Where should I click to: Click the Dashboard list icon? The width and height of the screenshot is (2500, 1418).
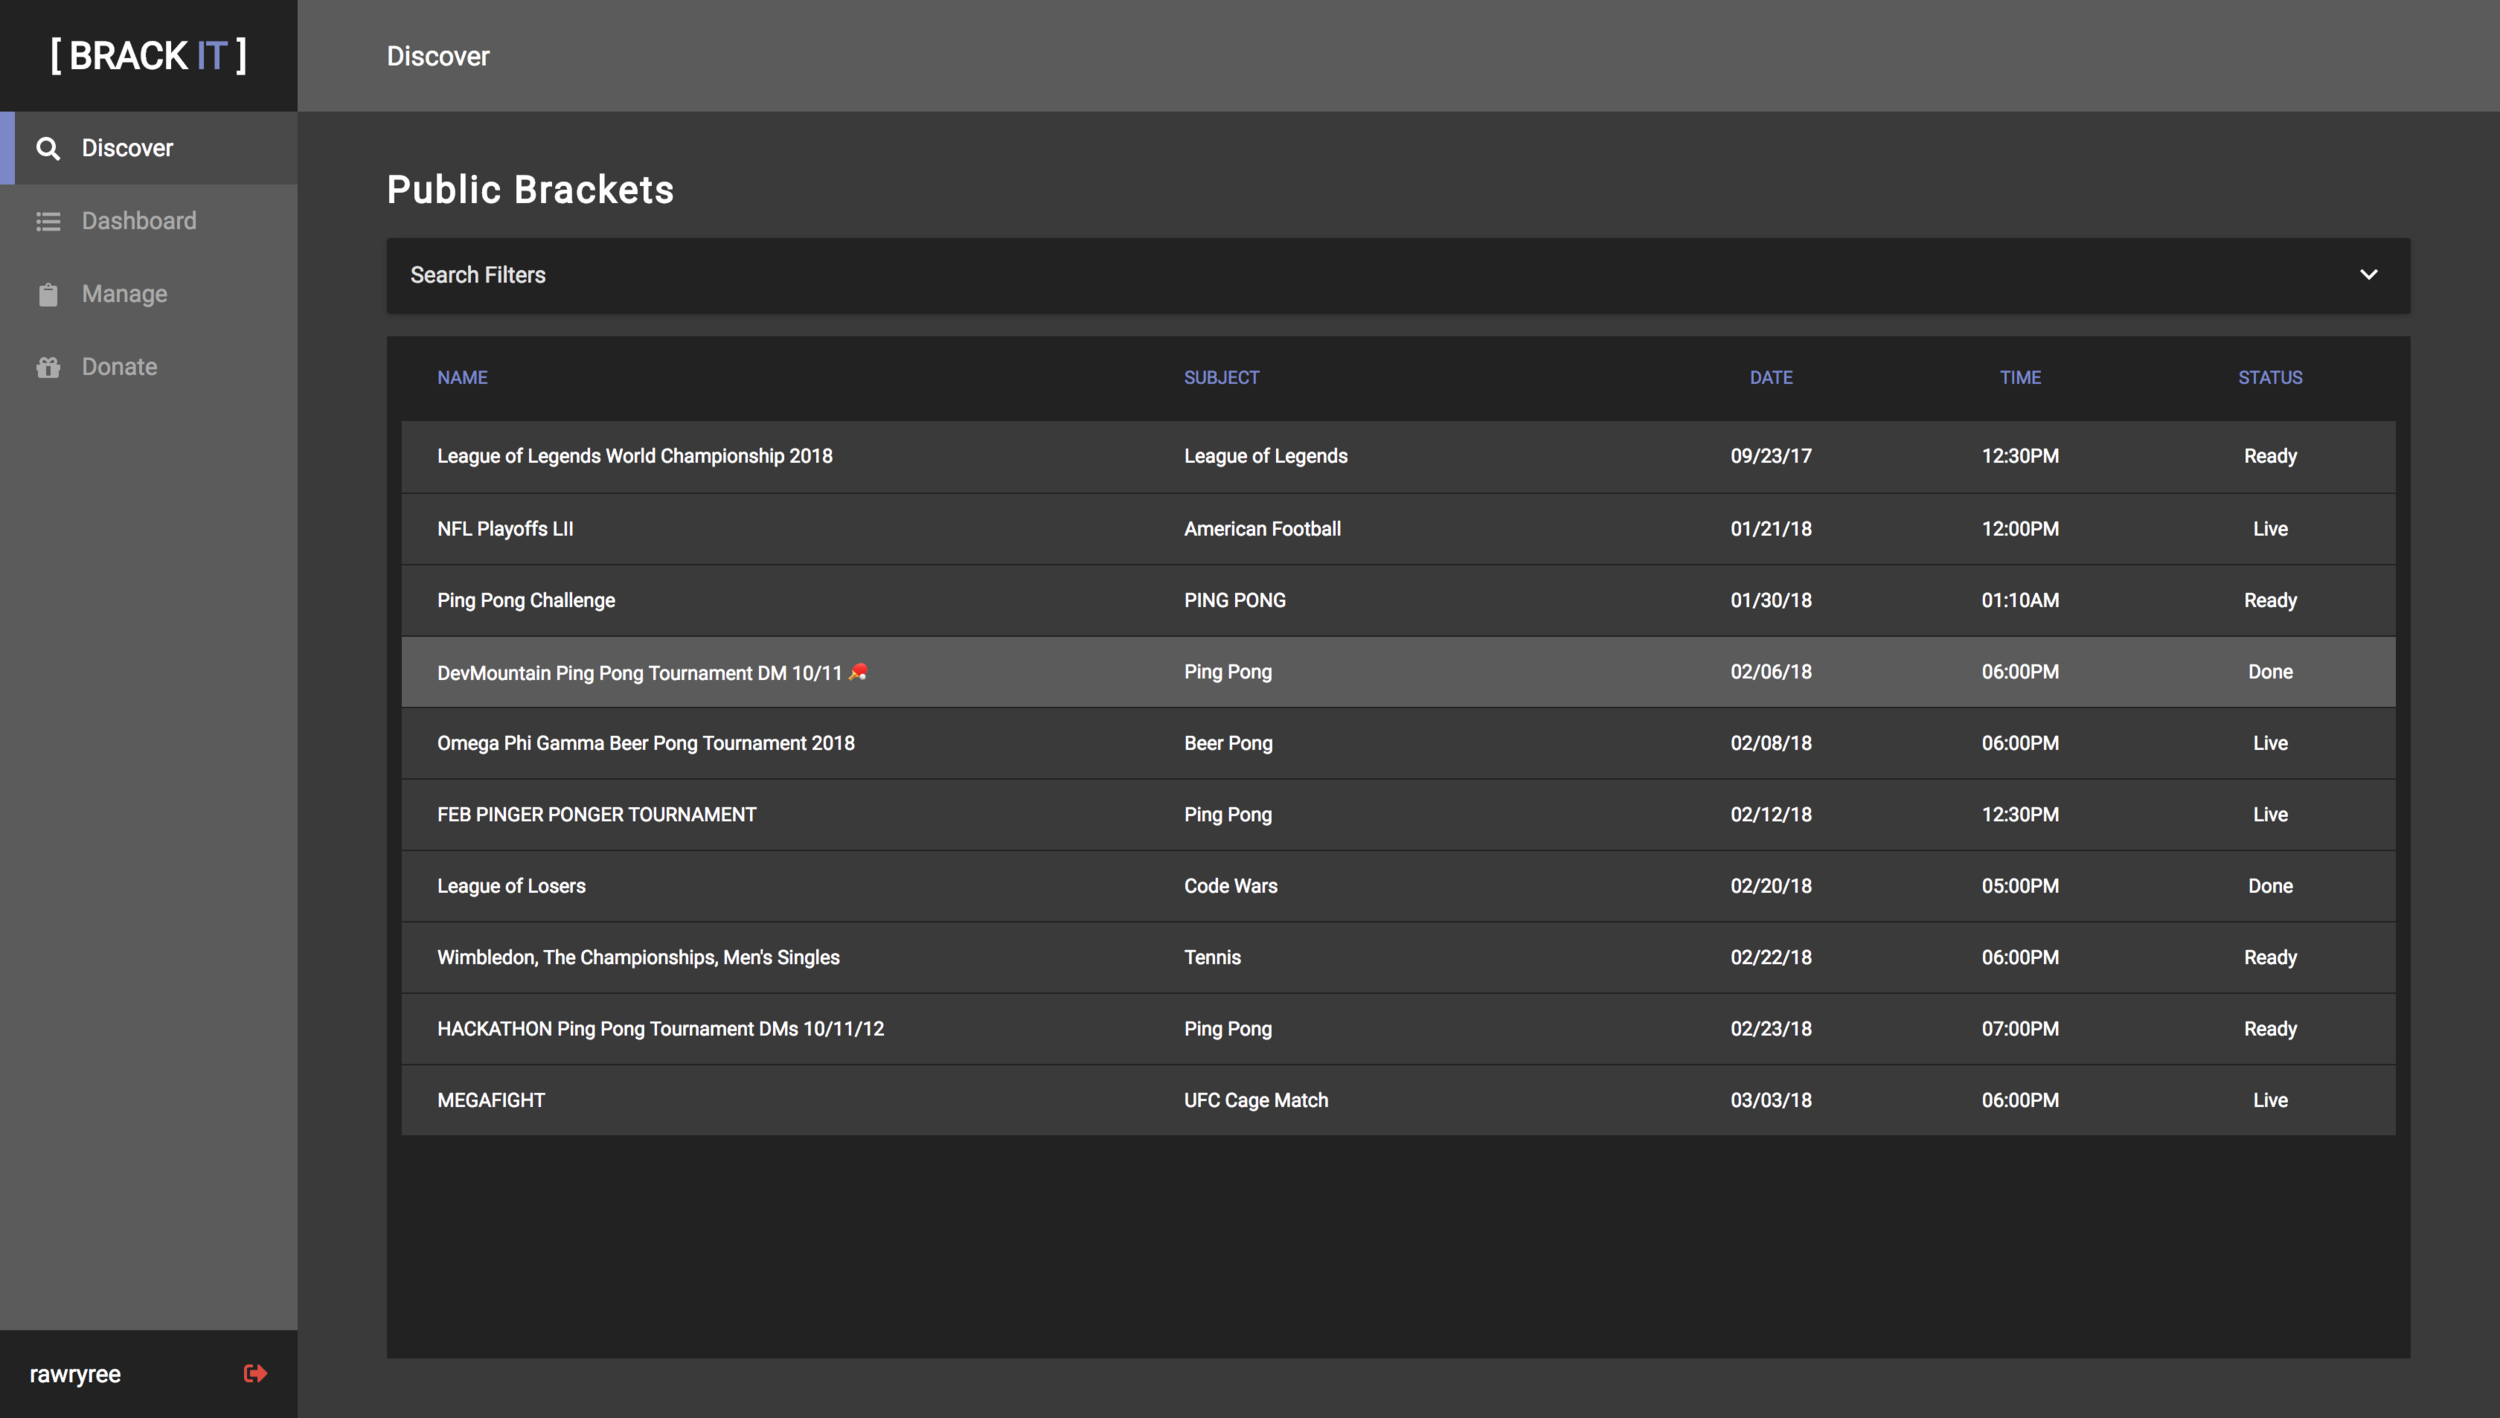(x=48, y=221)
